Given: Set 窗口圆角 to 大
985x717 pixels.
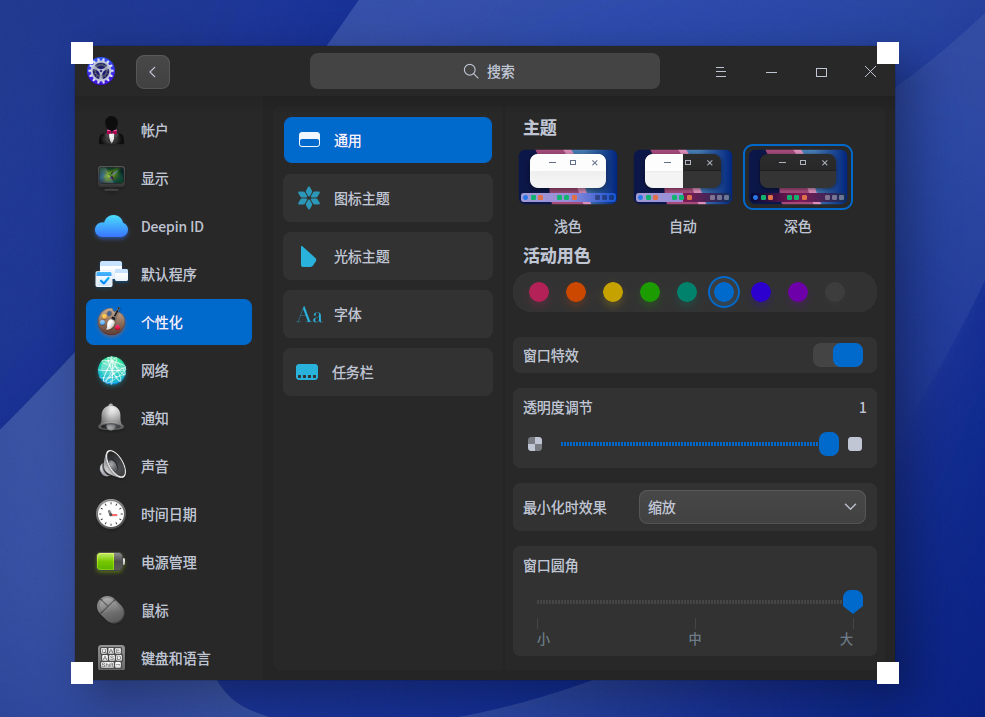Looking at the screenshot, I should pos(846,639).
